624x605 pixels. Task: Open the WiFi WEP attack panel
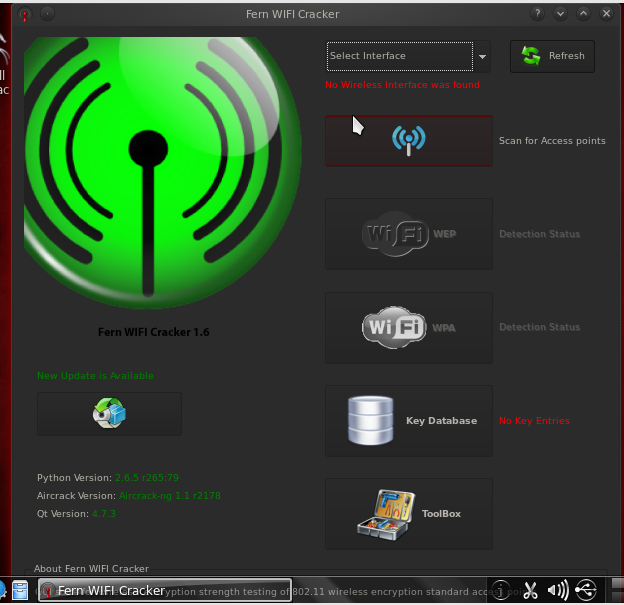point(409,234)
